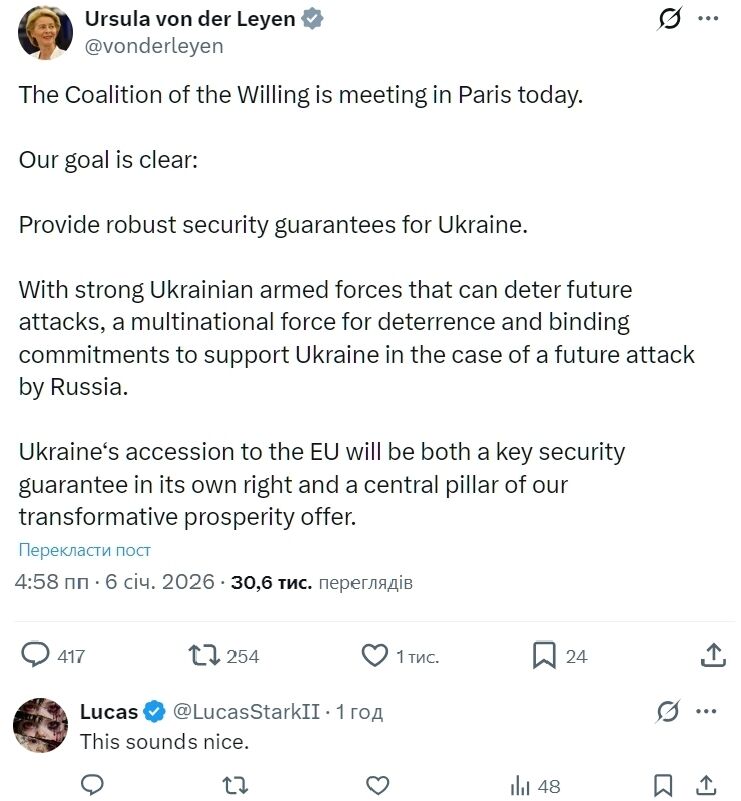The image size is (741, 801).
Task: Repost Lucas's reply
Action: point(234,785)
